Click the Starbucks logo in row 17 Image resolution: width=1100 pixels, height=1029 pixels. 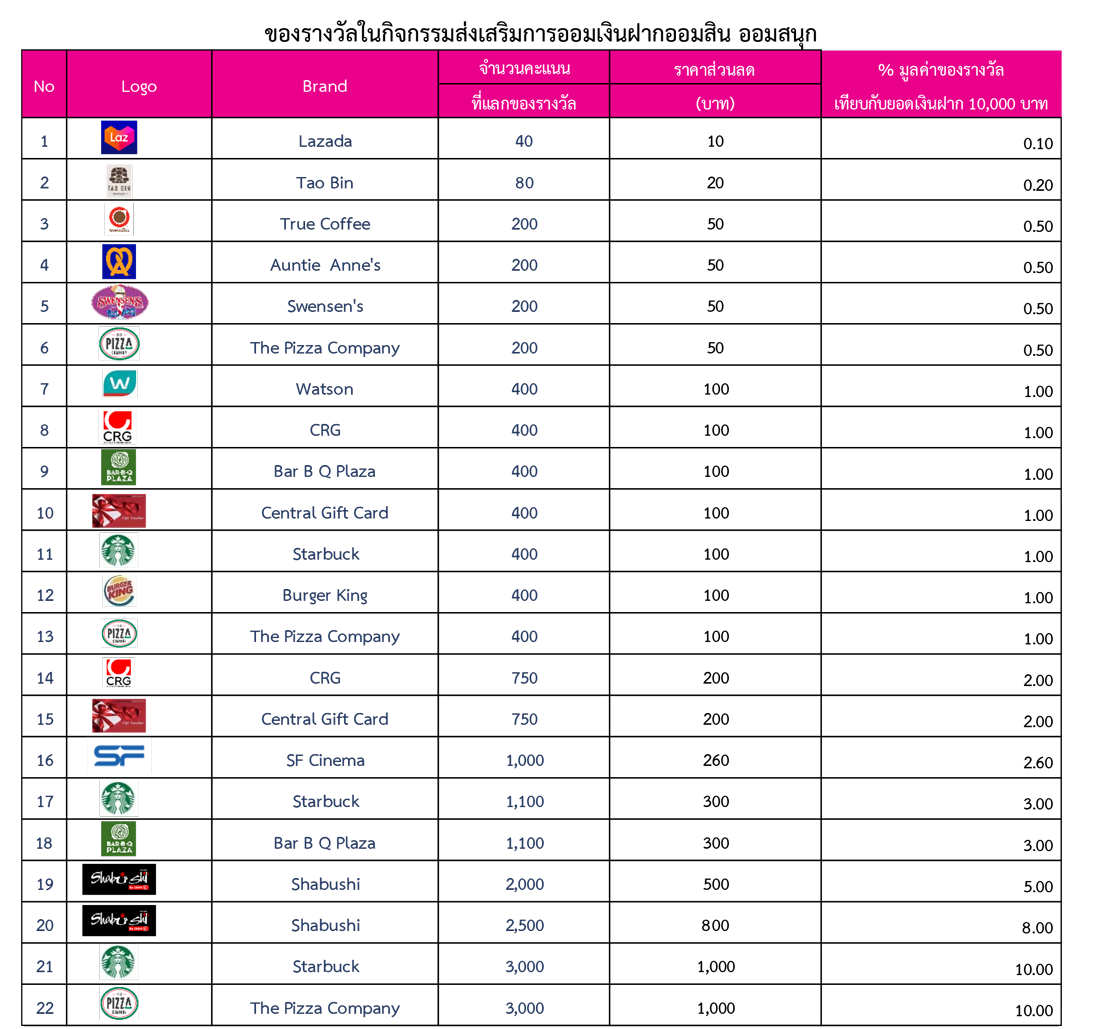click(x=118, y=799)
